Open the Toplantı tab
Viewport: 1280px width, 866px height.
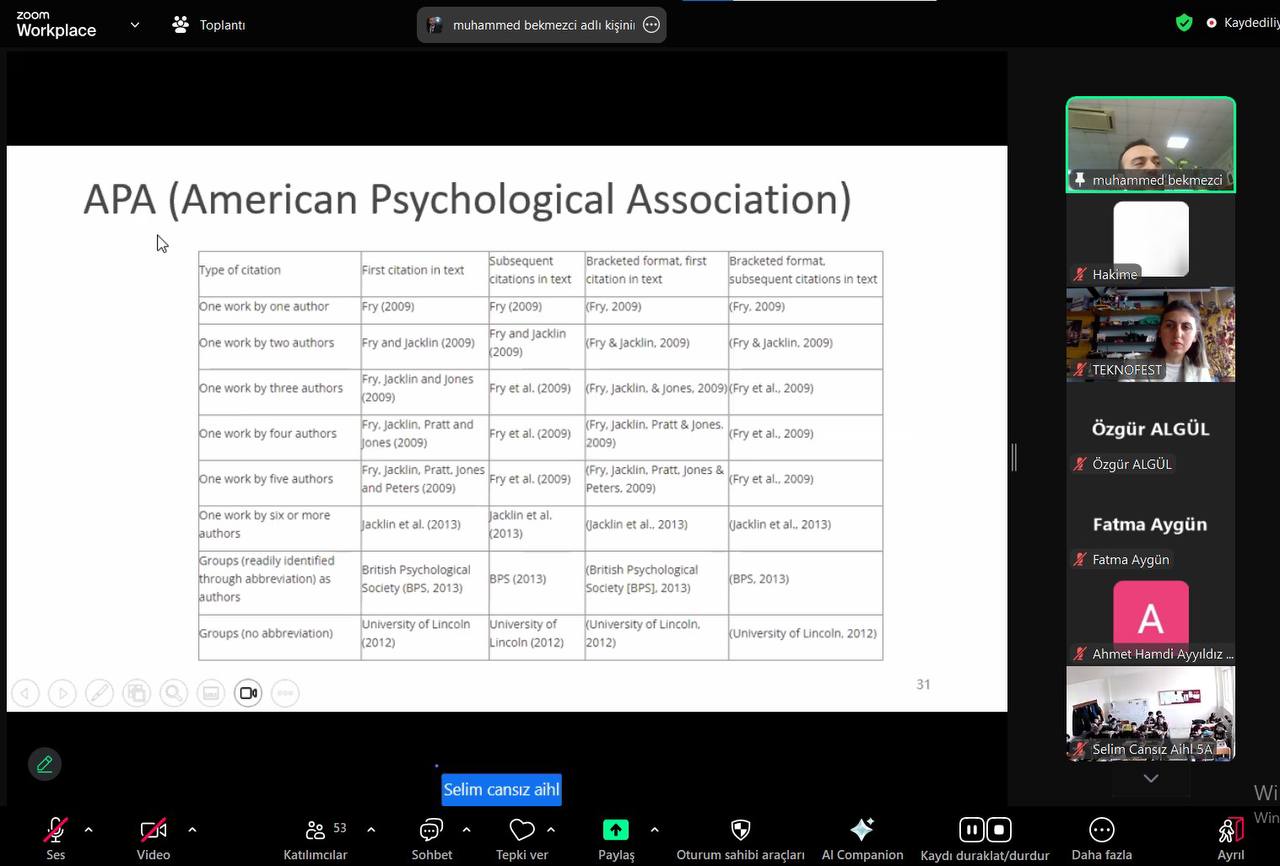point(209,25)
